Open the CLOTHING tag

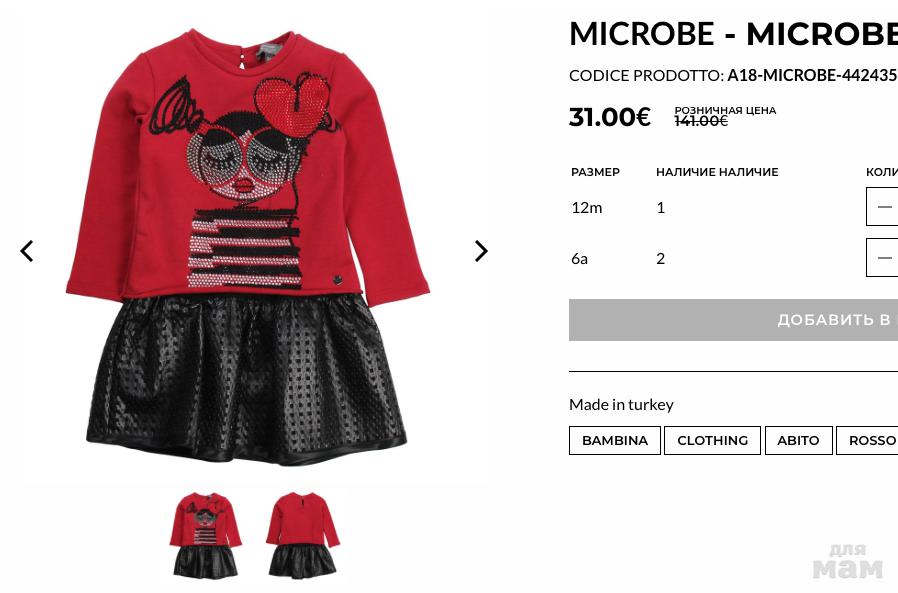712,441
